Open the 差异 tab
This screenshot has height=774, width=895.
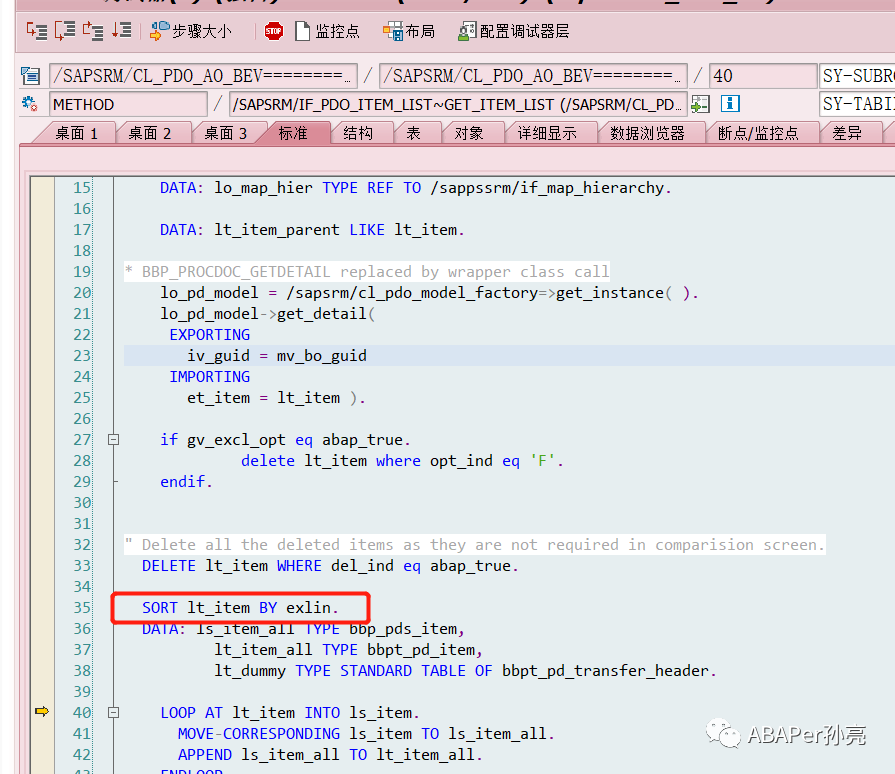[x=847, y=134]
